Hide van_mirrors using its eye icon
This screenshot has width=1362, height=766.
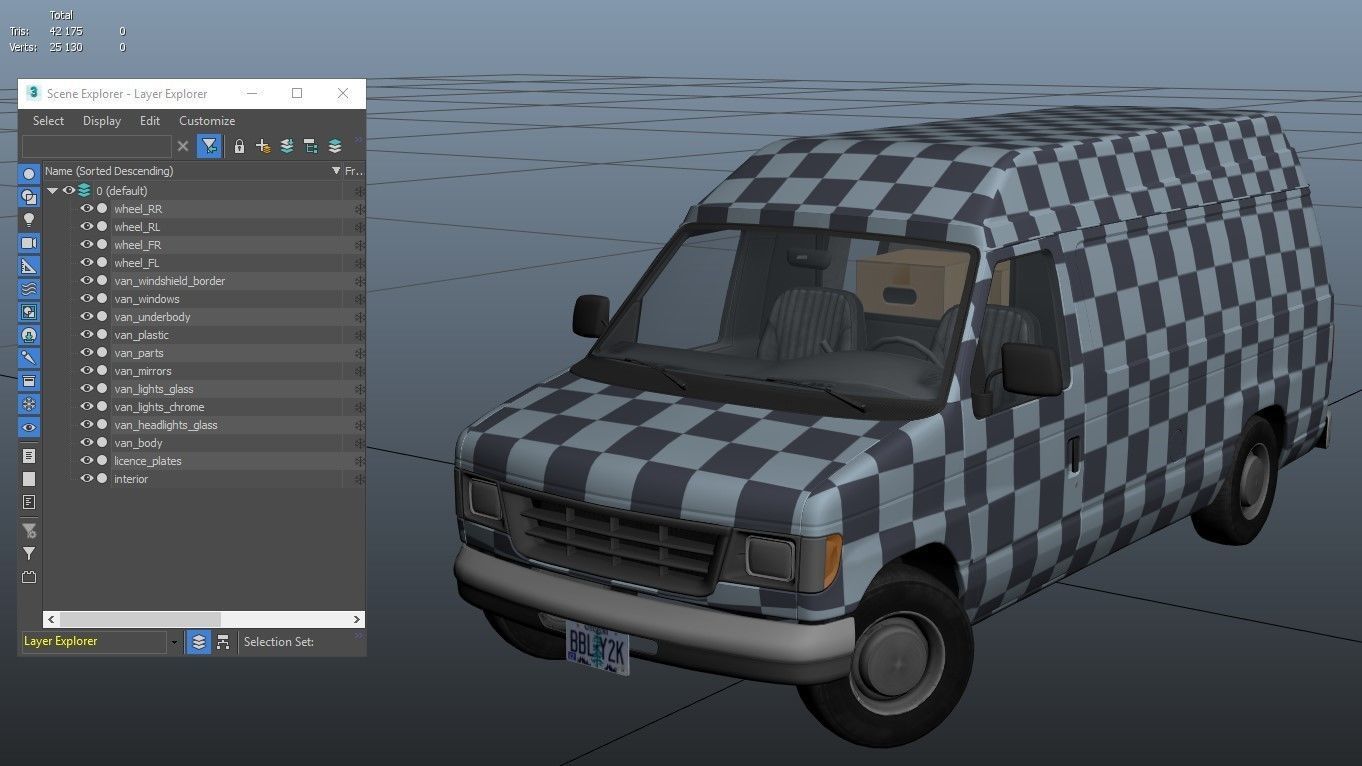[87, 371]
